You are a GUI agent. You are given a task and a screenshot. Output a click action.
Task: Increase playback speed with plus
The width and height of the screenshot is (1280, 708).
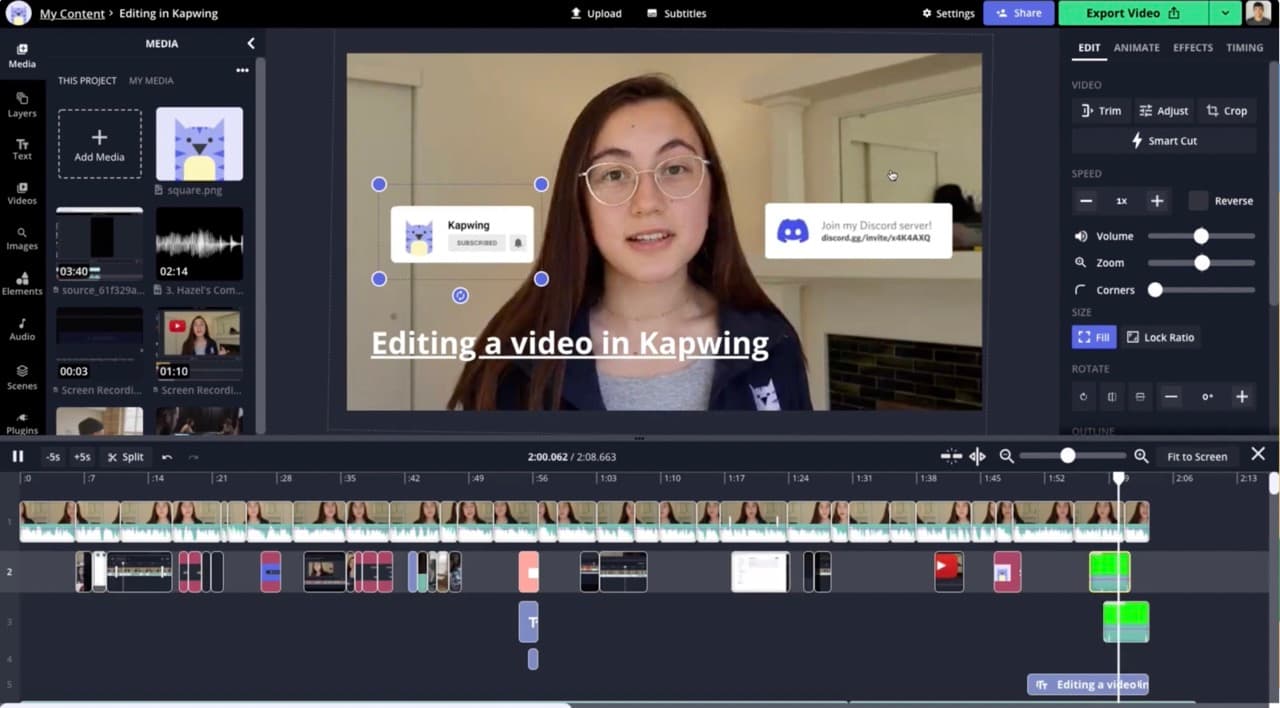click(x=1157, y=201)
